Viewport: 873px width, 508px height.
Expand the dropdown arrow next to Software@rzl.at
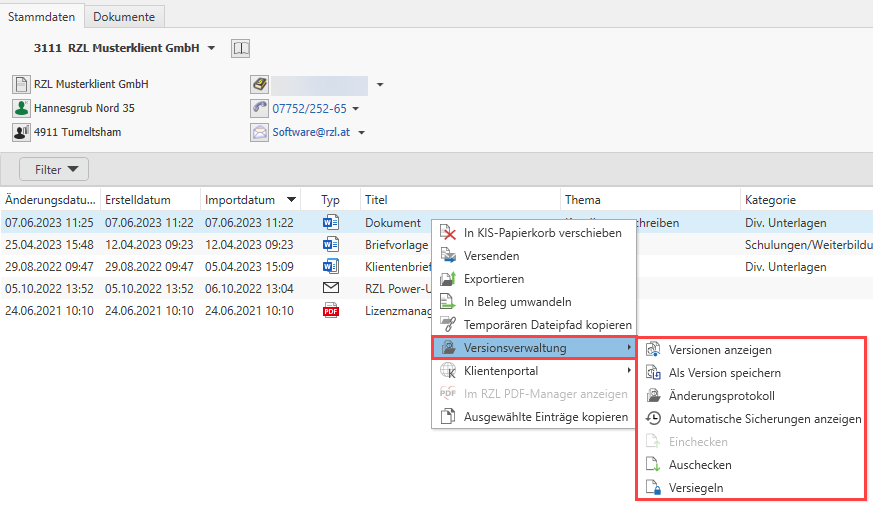point(361,133)
